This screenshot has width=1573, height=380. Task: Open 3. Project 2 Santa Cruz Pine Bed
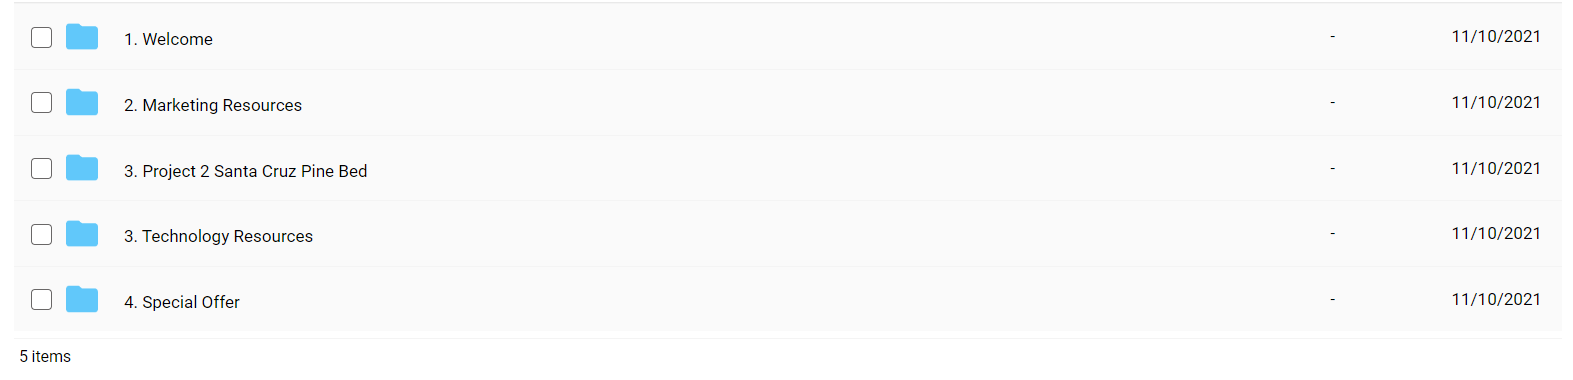246,171
